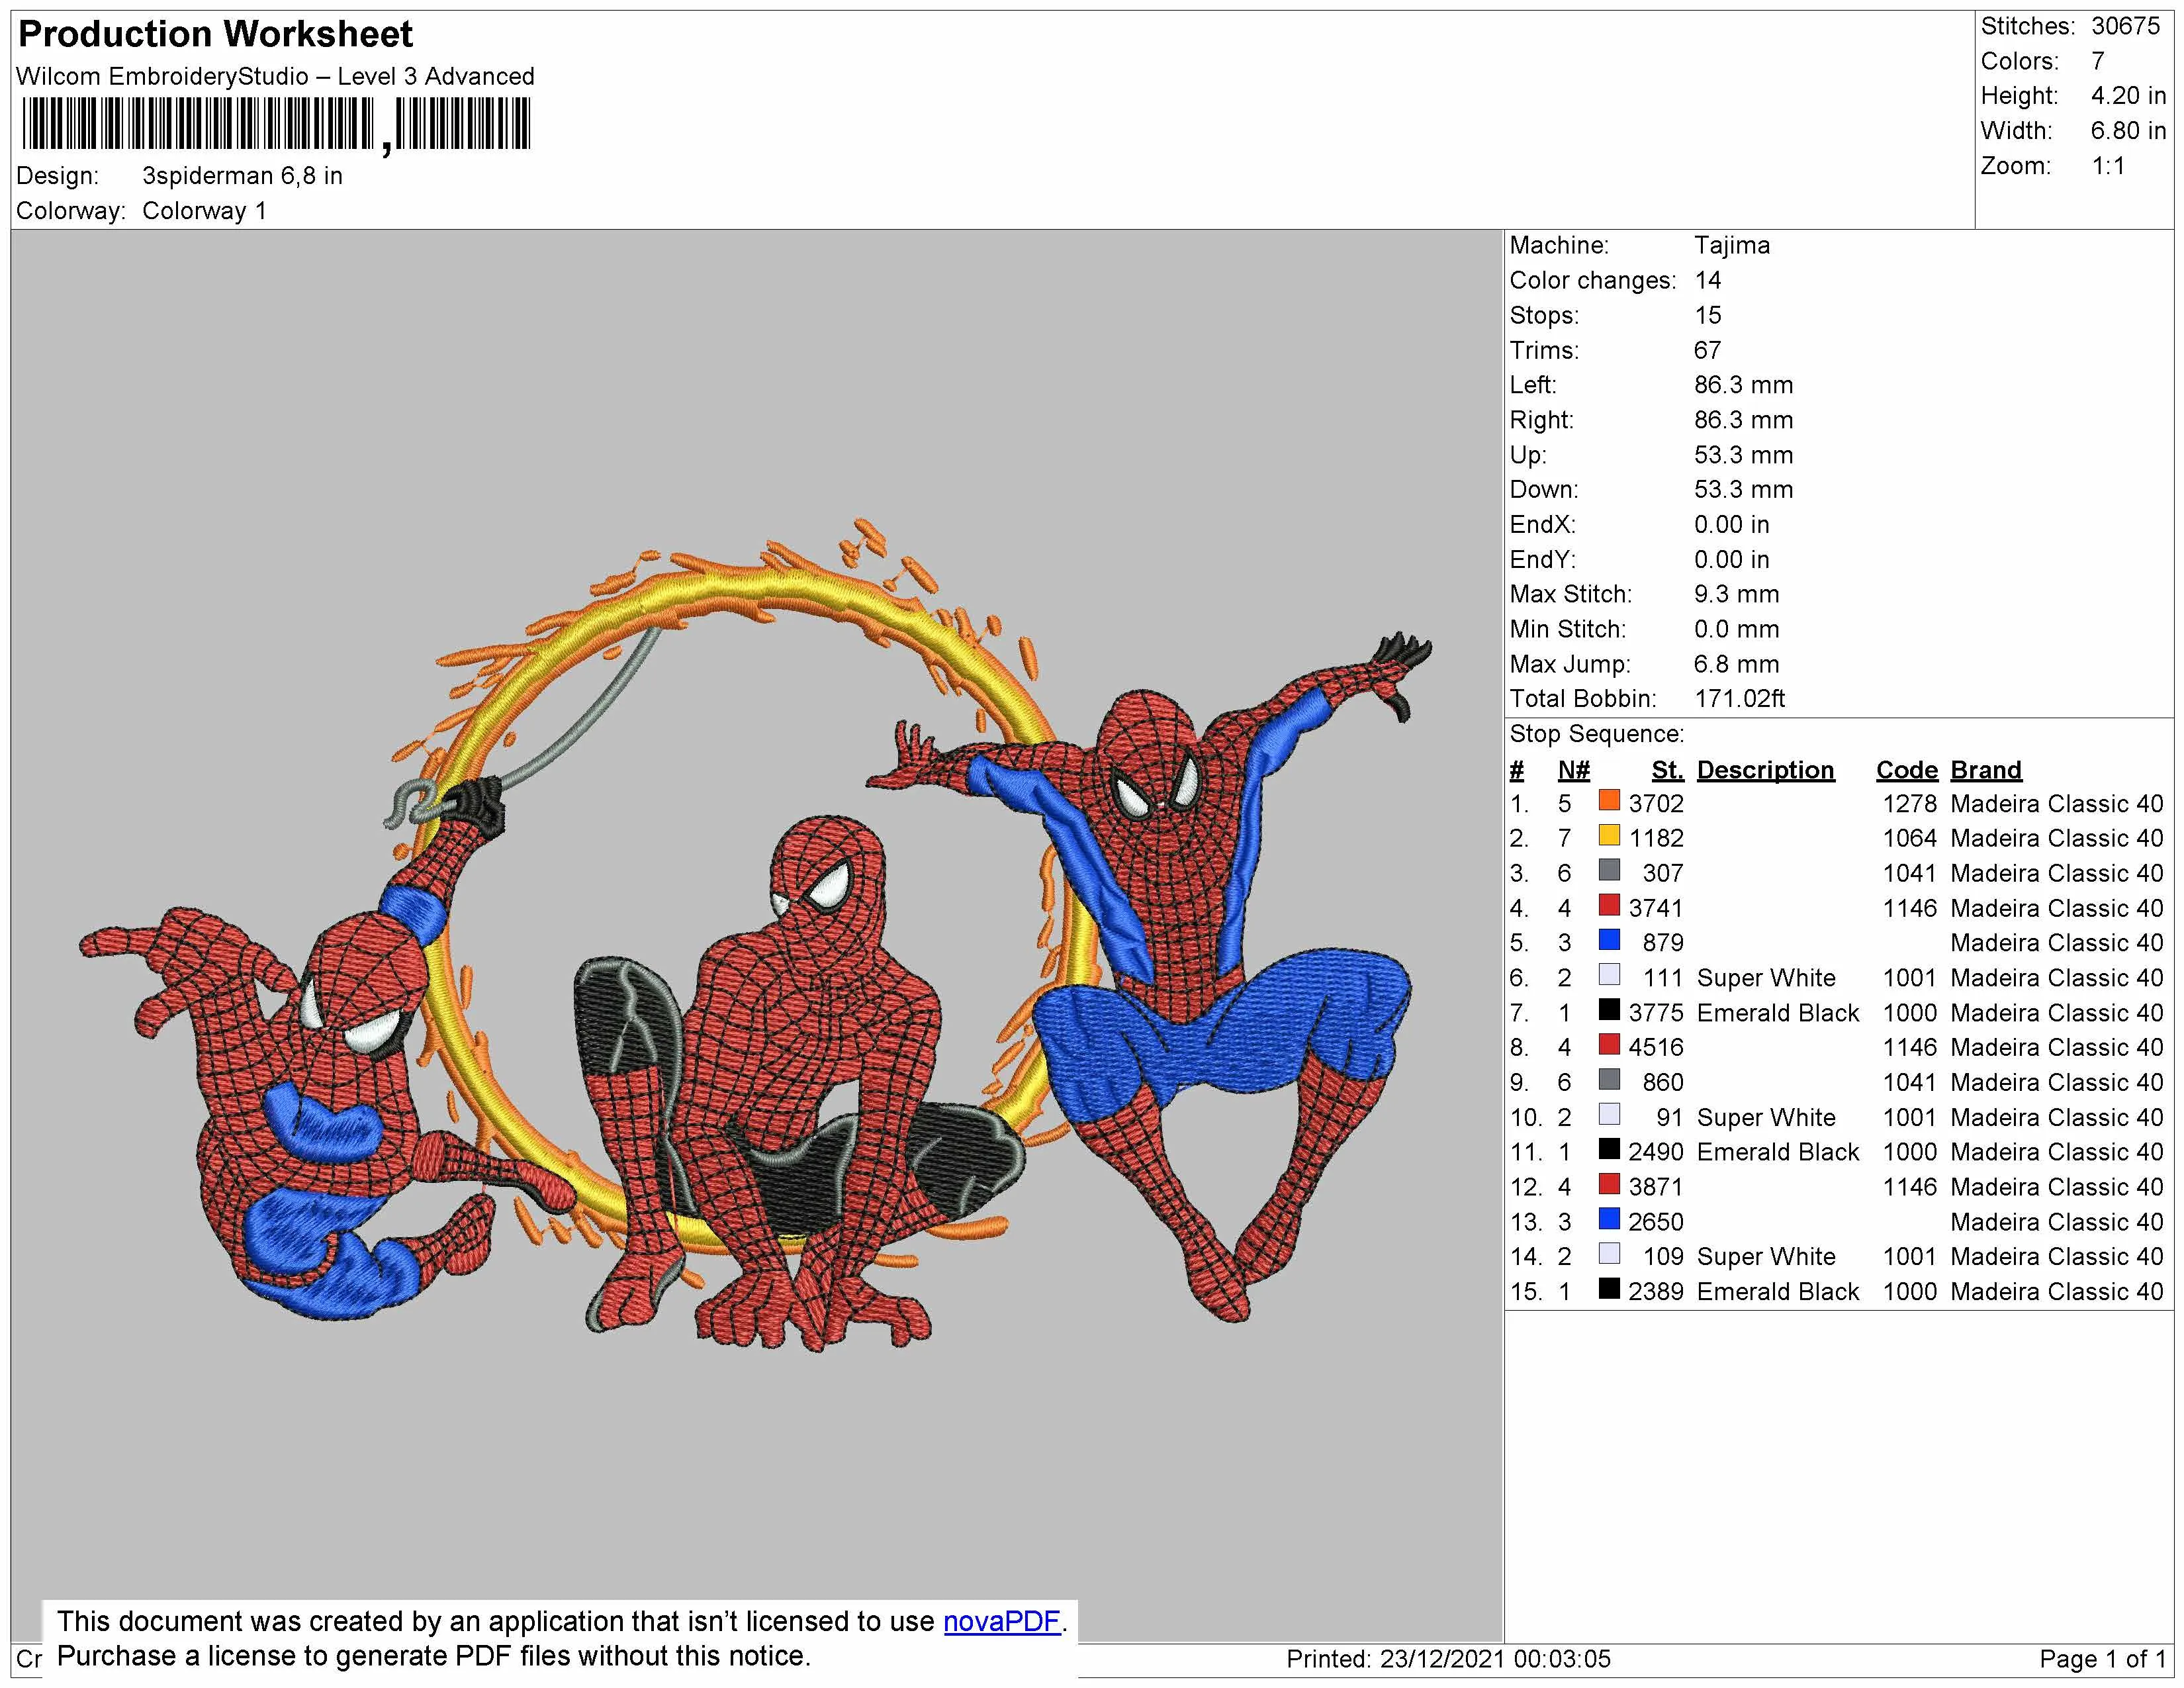Click the Spider-Man embroidery design preview

point(756,935)
